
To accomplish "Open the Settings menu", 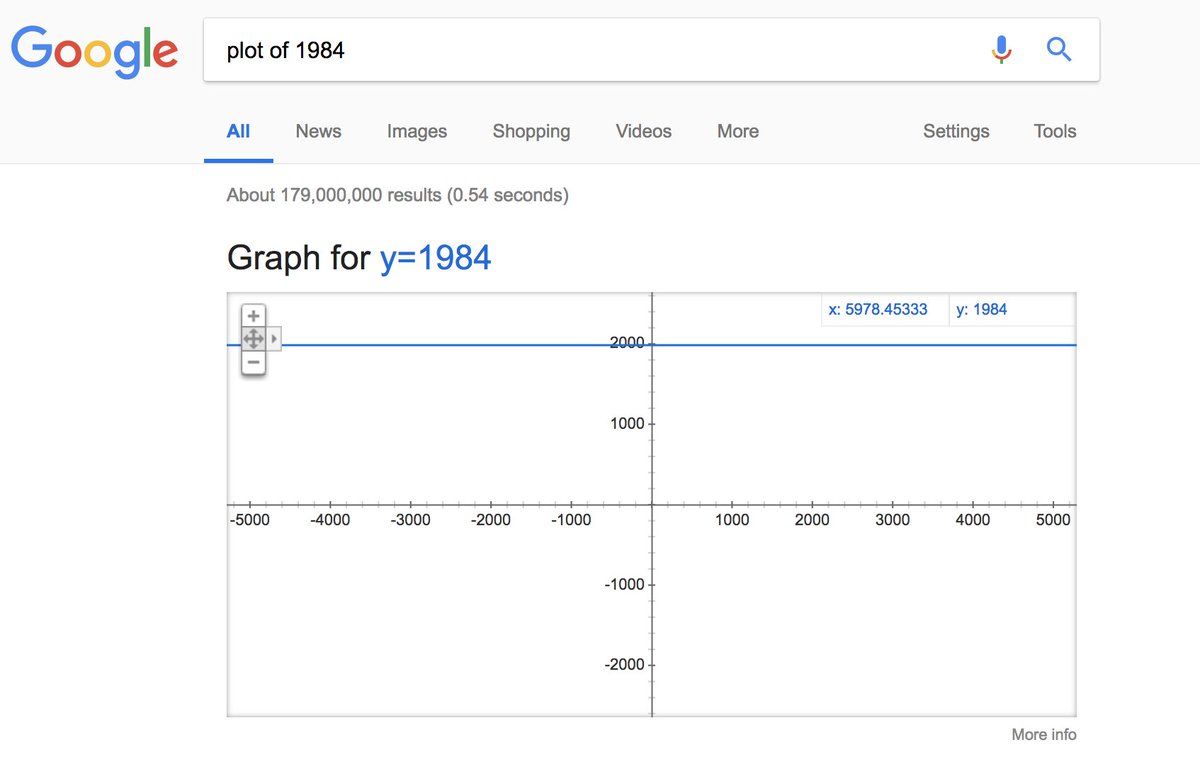I will tap(956, 131).
